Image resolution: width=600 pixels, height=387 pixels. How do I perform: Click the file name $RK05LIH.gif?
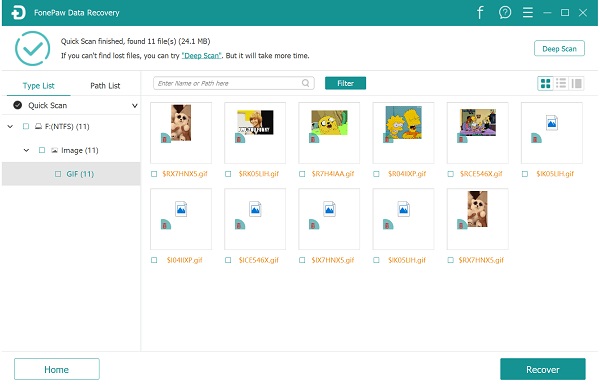259,174
